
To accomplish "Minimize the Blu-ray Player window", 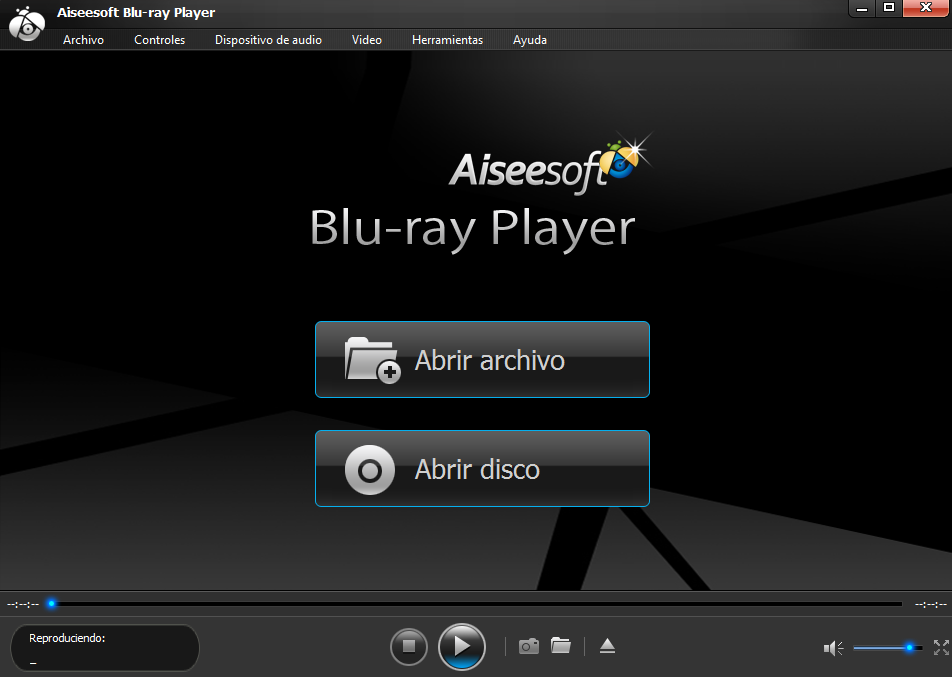I will coord(862,8).
